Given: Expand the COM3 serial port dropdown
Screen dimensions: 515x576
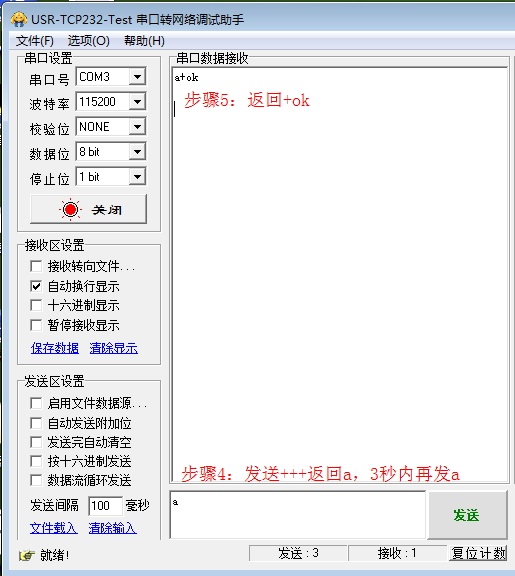Looking at the screenshot, I should (x=137, y=77).
